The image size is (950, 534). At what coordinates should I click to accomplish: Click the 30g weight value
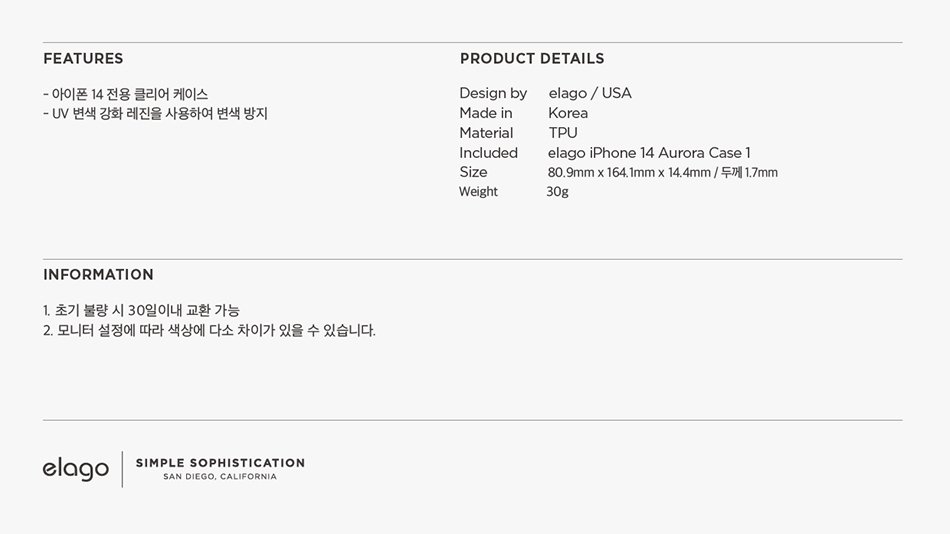(557, 192)
